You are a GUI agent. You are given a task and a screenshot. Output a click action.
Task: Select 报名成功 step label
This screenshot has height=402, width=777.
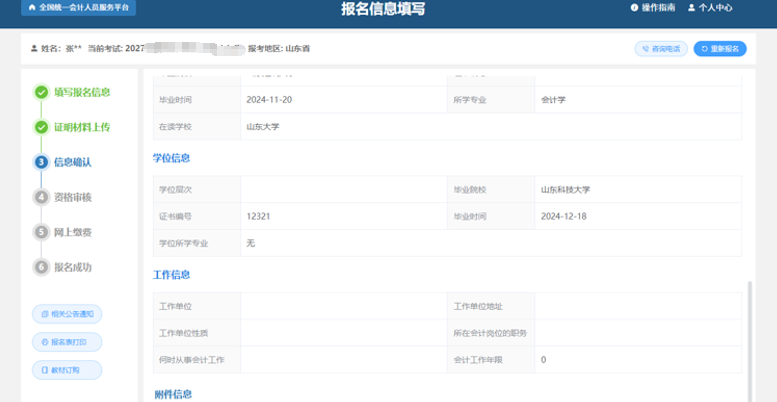(73, 267)
